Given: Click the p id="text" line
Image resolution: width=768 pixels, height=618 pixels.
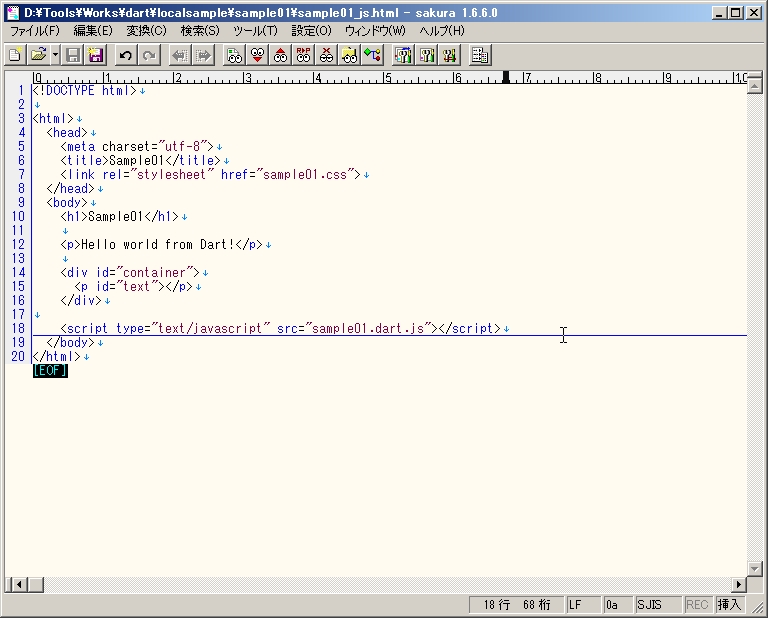Looking at the screenshot, I should (x=134, y=286).
